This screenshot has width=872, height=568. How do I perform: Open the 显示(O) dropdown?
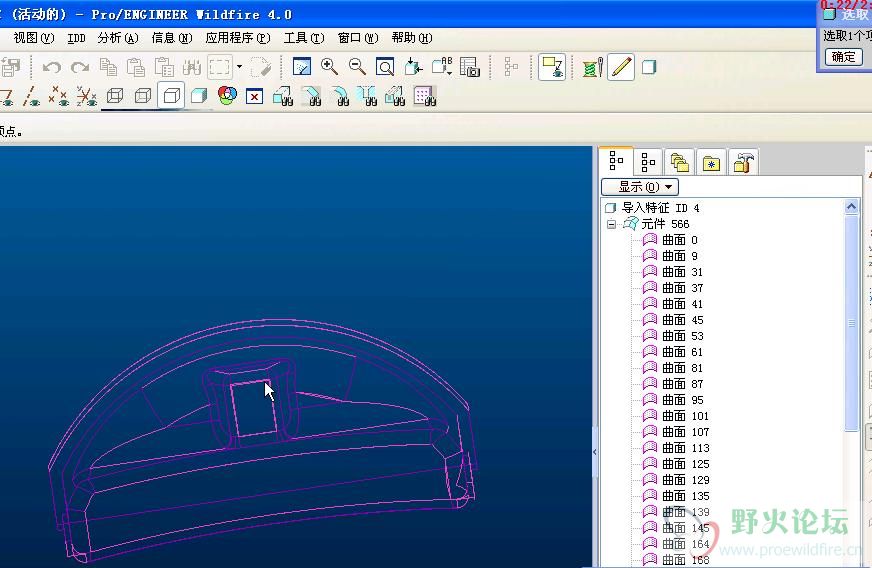(x=640, y=187)
